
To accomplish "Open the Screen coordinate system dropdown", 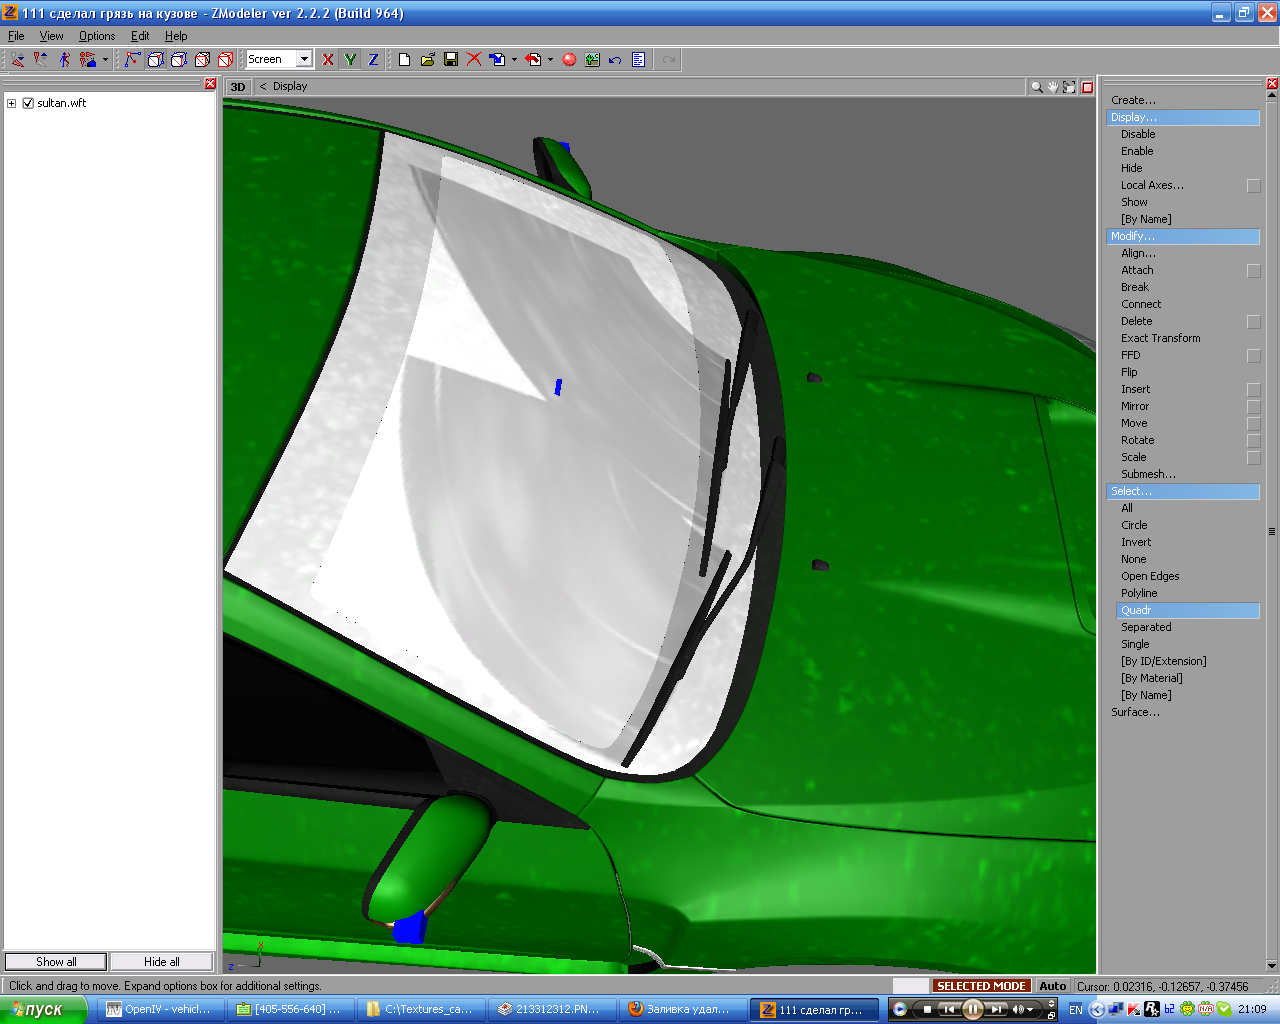I will tap(304, 60).
